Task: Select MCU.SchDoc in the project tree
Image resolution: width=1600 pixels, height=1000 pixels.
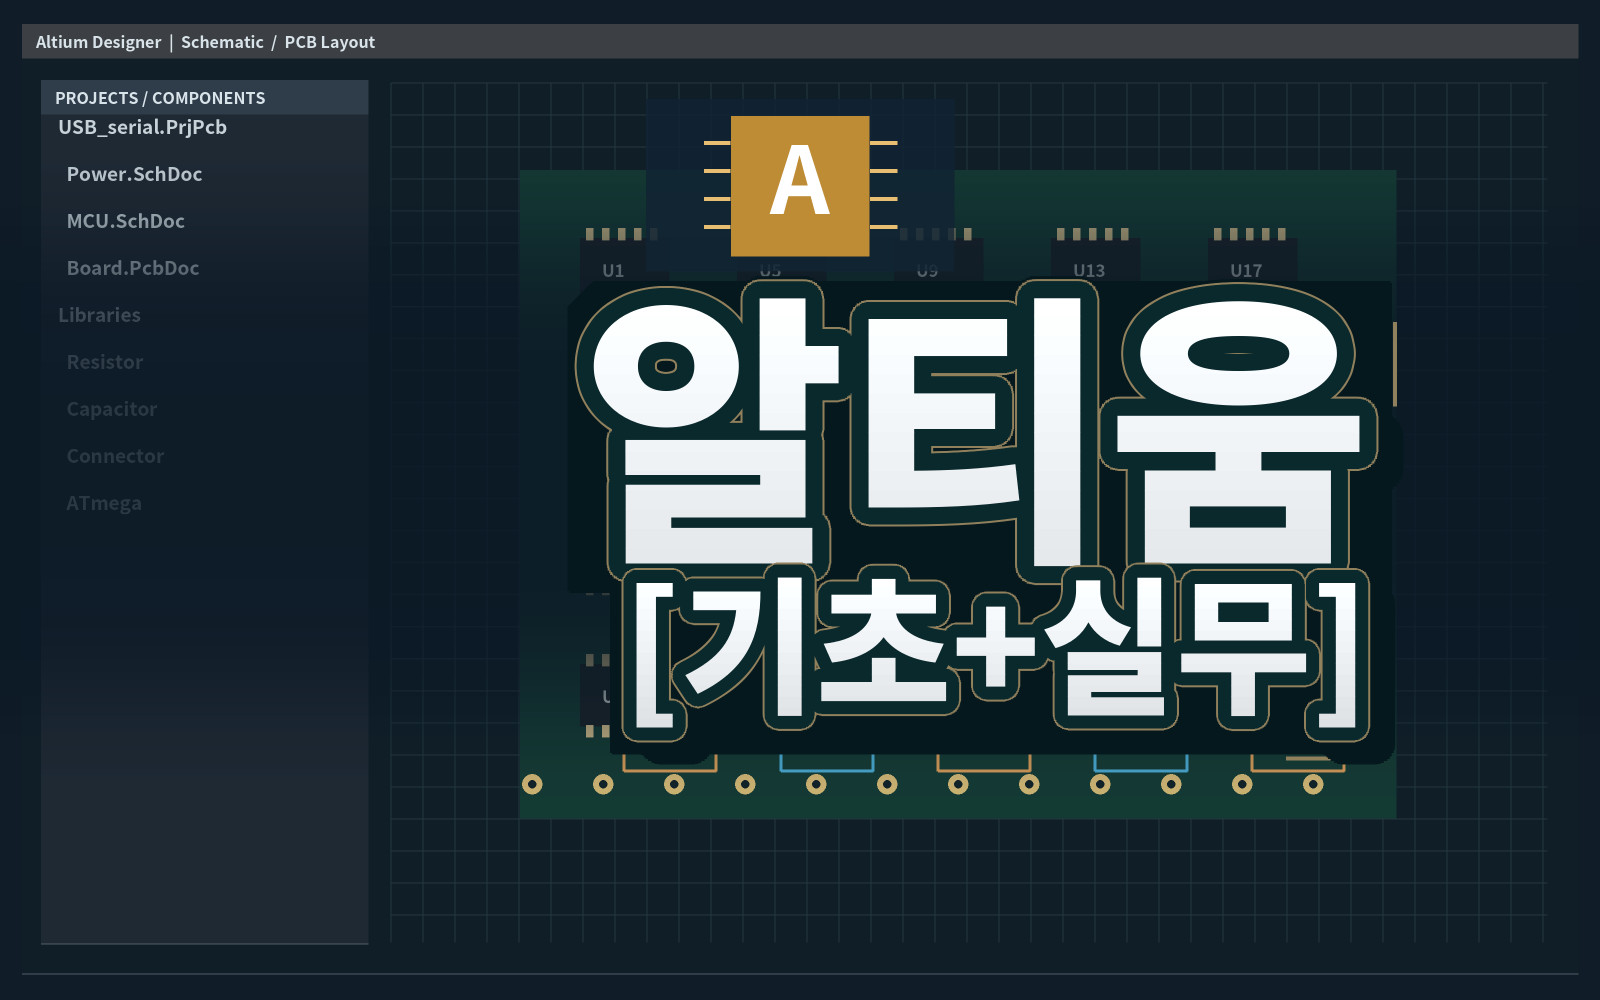Action: [125, 221]
